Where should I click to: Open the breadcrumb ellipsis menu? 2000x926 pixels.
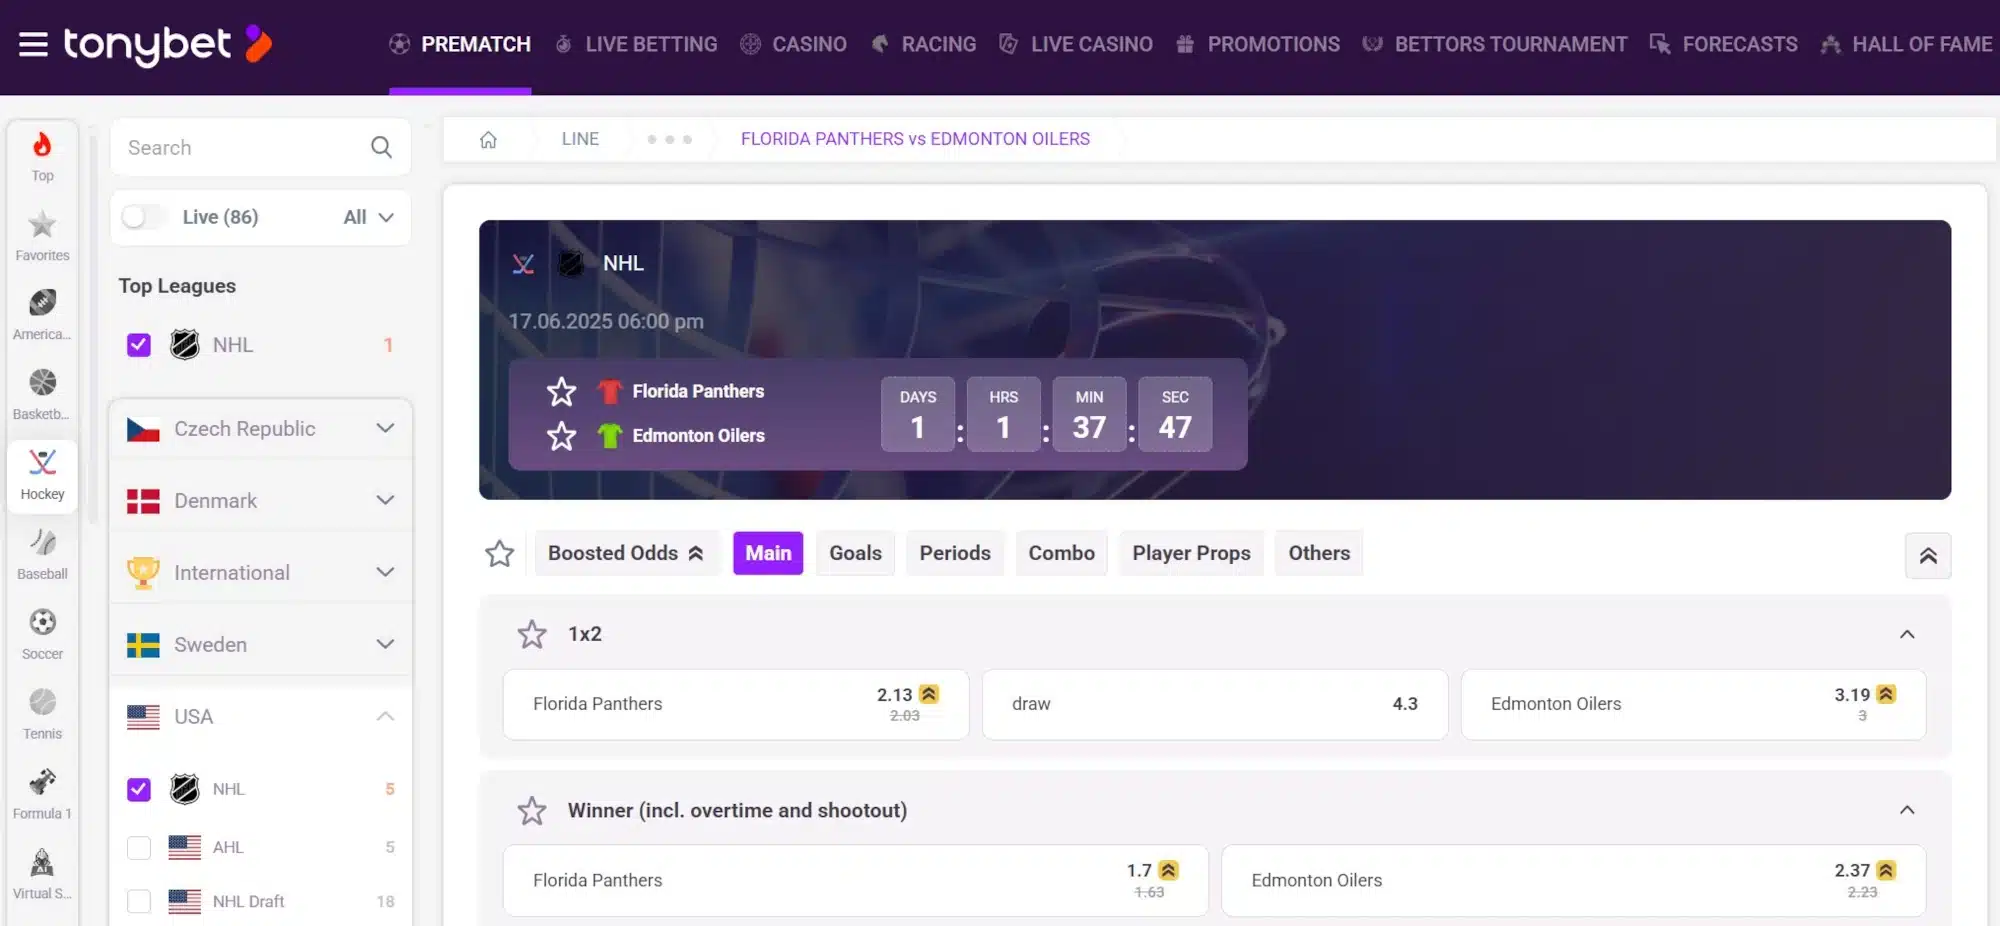[669, 139]
